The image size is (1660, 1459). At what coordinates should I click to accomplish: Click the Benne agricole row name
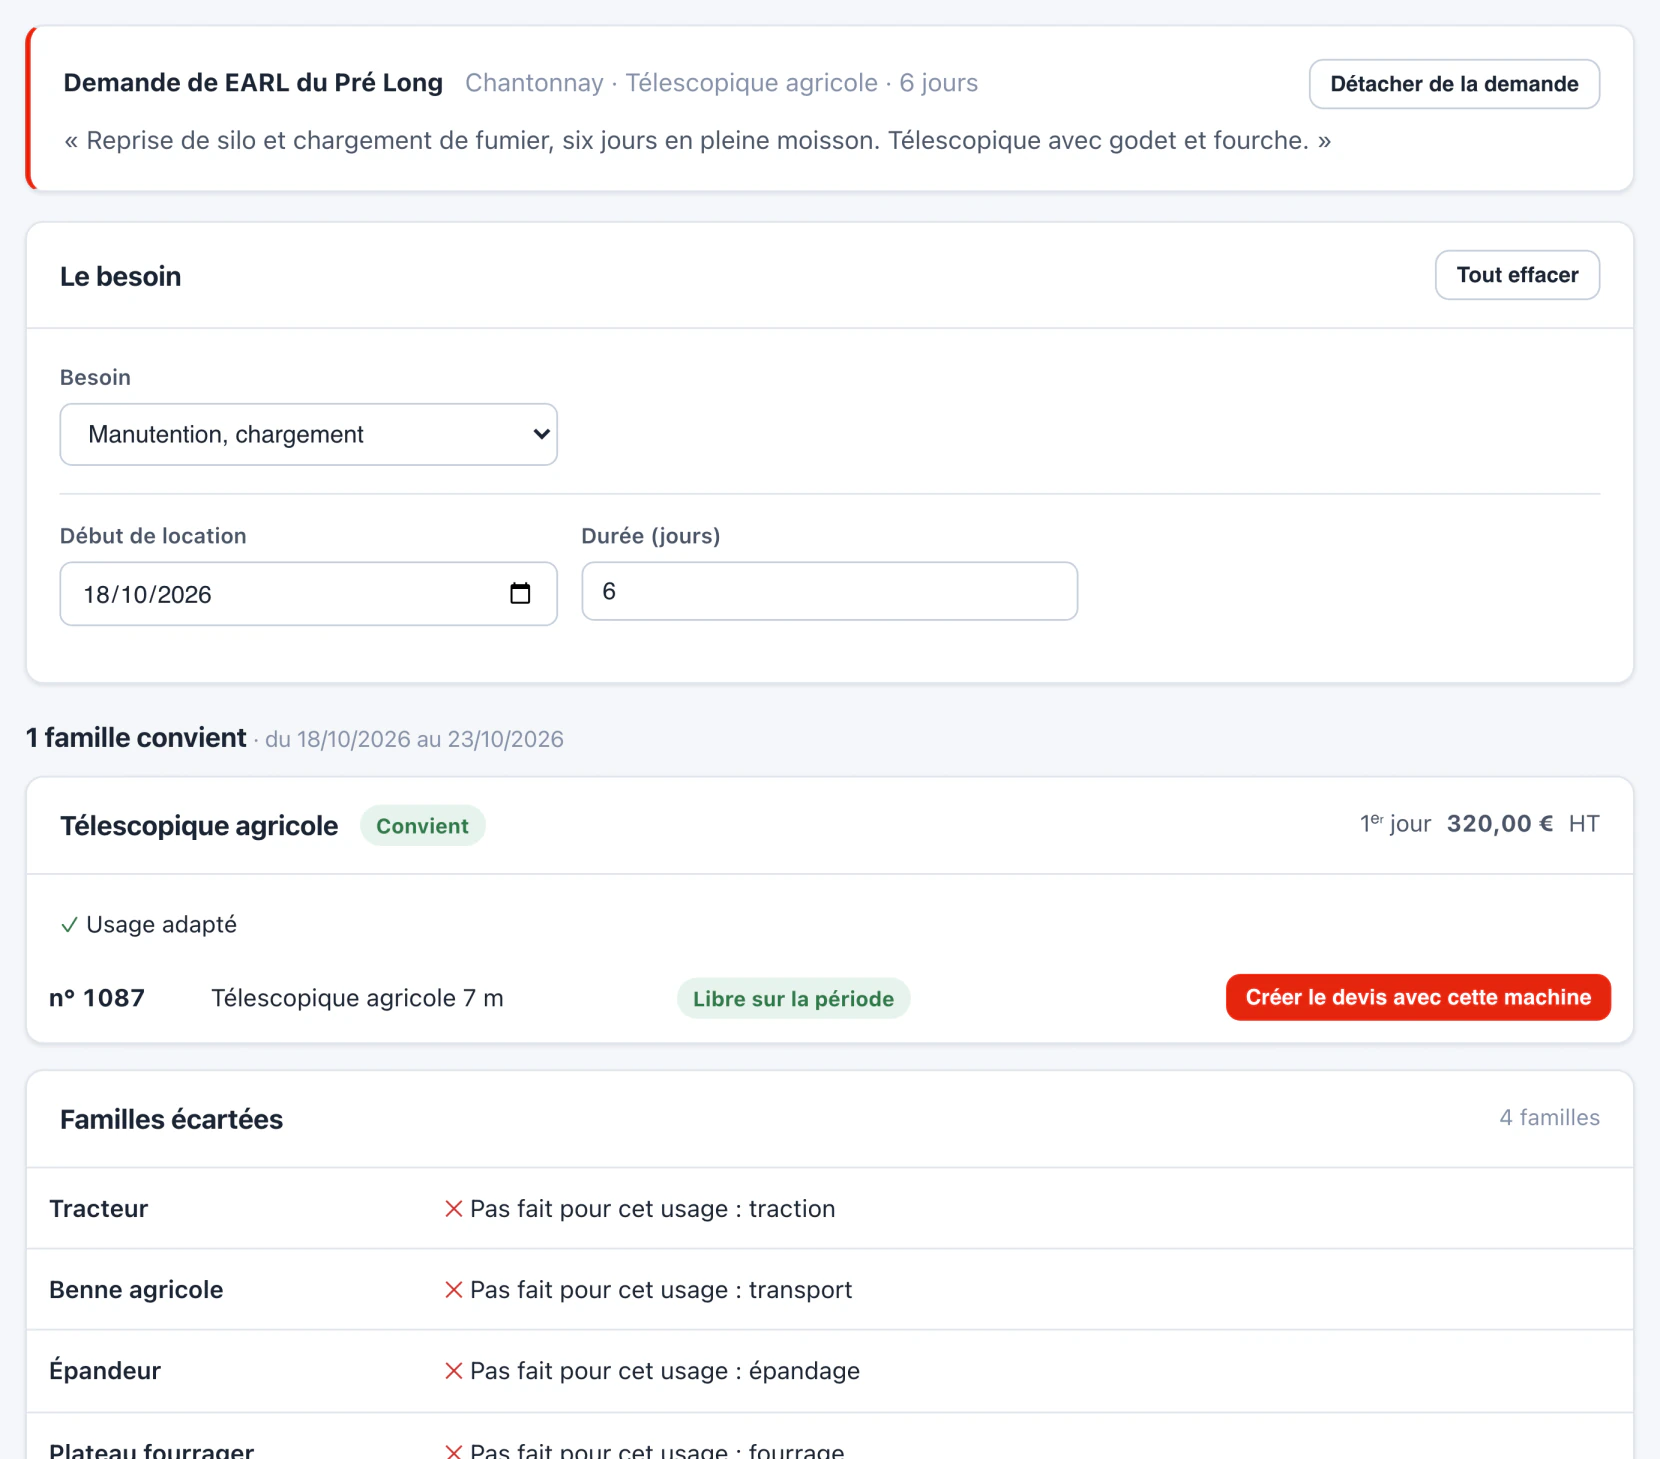136,1290
